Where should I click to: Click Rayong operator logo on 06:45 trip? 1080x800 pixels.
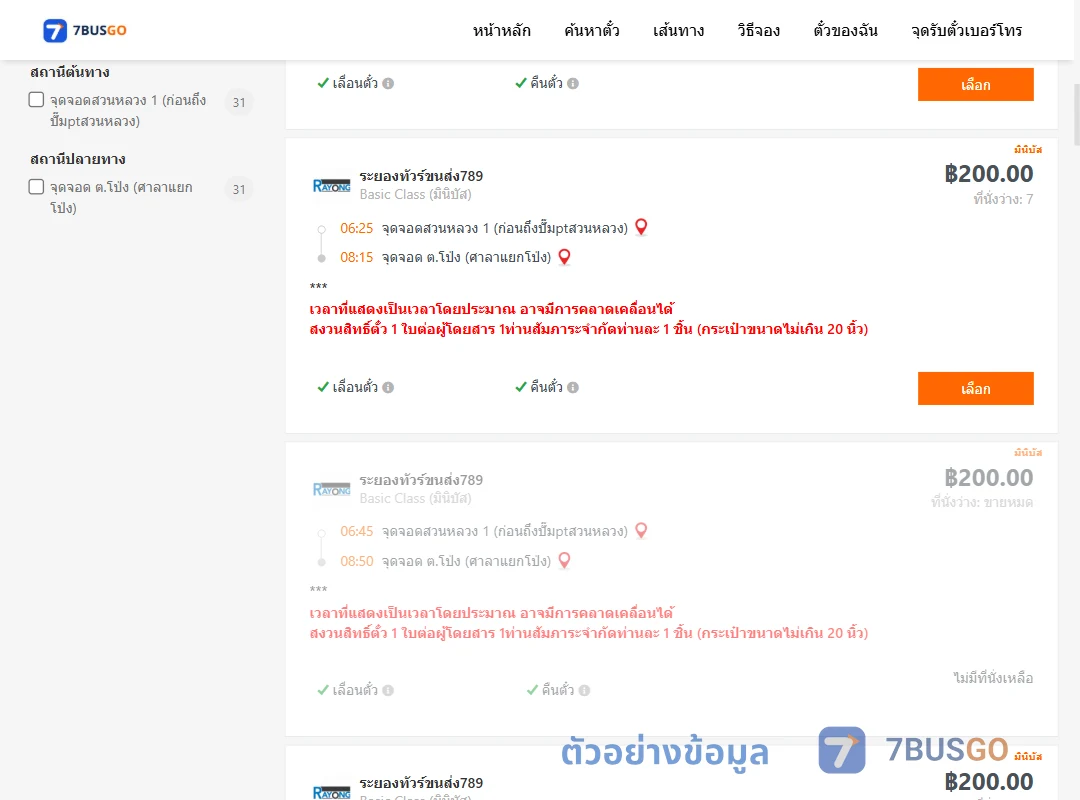(332, 489)
